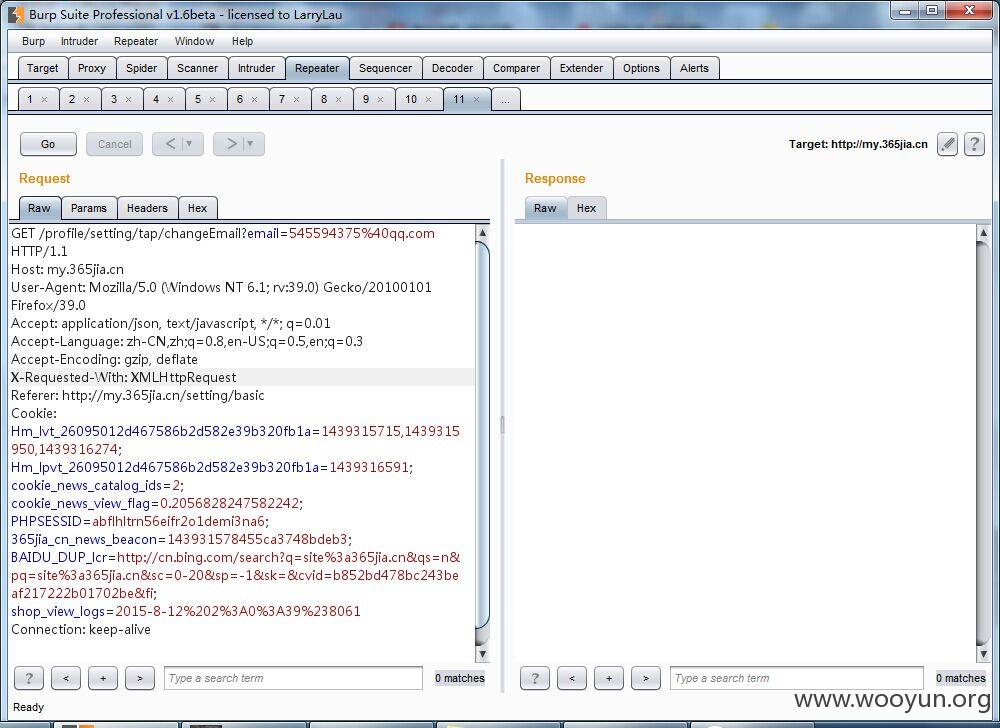Switch to the Proxy tab
This screenshot has height=728, width=1000.
click(x=92, y=68)
